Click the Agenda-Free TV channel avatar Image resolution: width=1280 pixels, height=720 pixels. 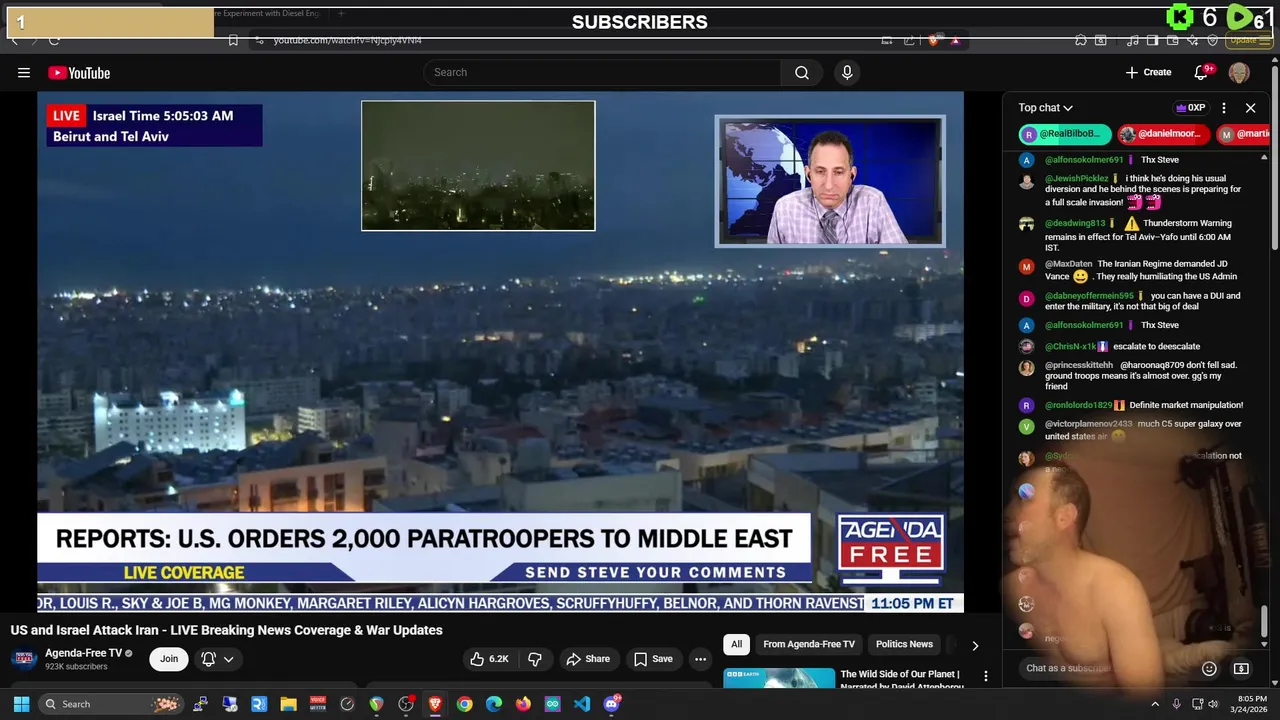tap(24, 659)
